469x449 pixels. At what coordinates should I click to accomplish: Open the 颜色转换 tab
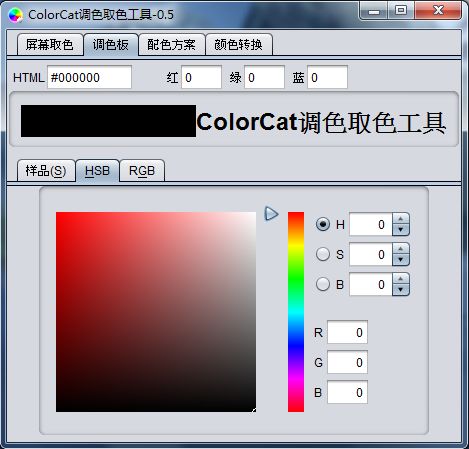[x=239, y=44]
